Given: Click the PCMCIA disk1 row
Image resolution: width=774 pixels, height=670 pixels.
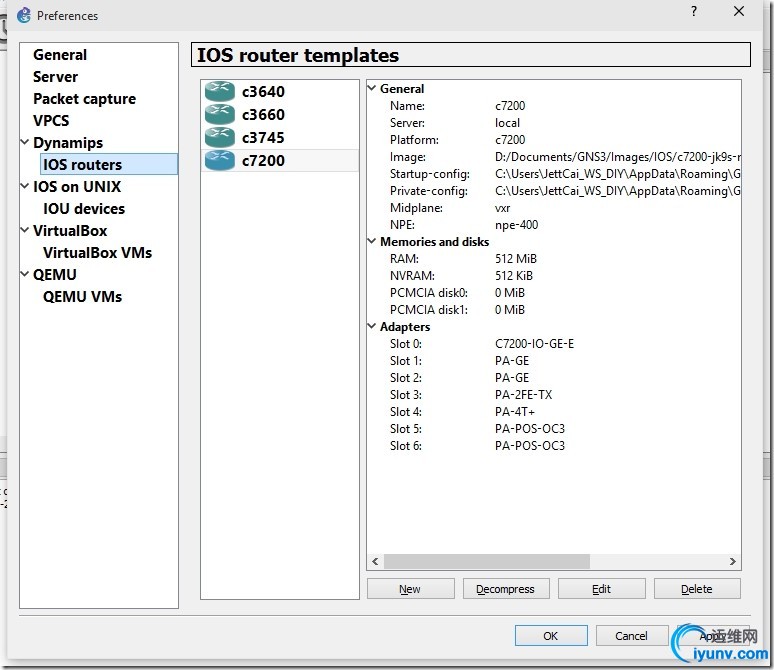Looking at the screenshot, I should point(554,310).
